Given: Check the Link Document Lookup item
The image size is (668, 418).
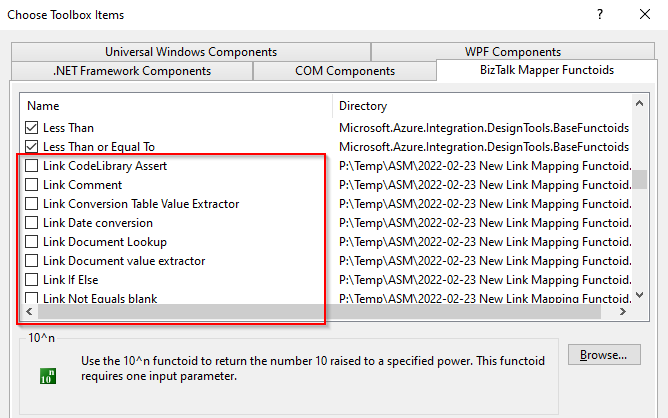Looking at the screenshot, I should click(32, 242).
